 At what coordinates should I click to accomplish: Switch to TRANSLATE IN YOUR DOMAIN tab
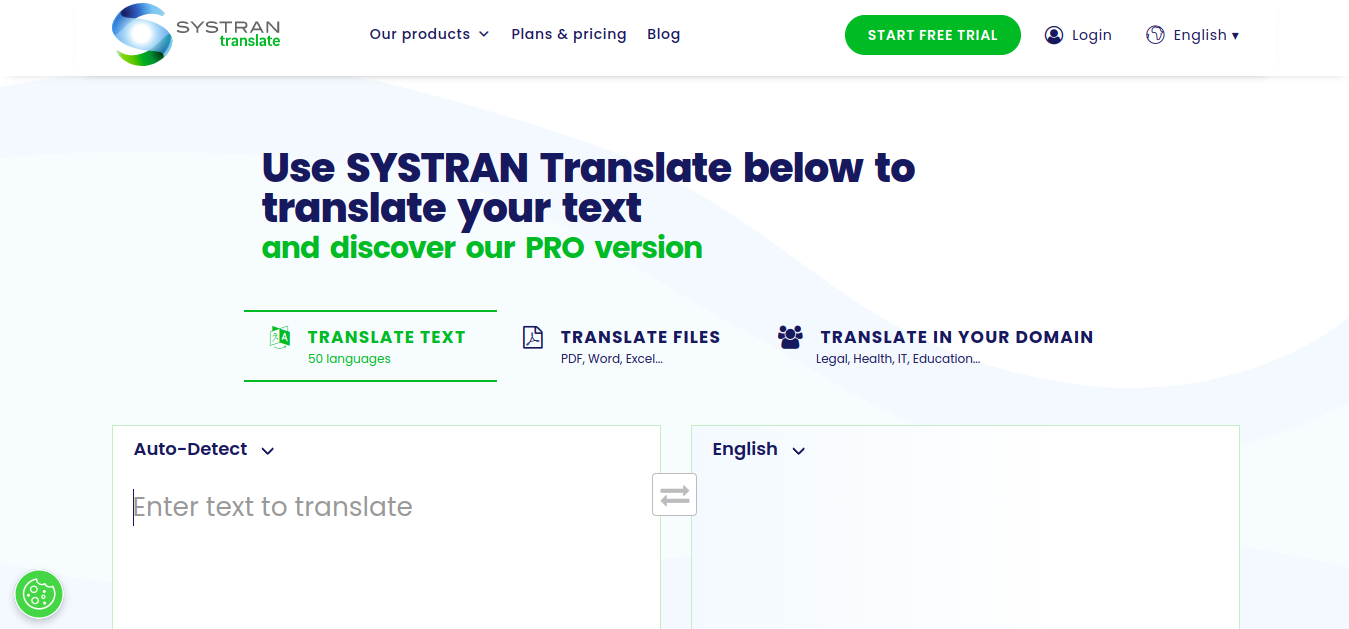pyautogui.click(x=935, y=346)
